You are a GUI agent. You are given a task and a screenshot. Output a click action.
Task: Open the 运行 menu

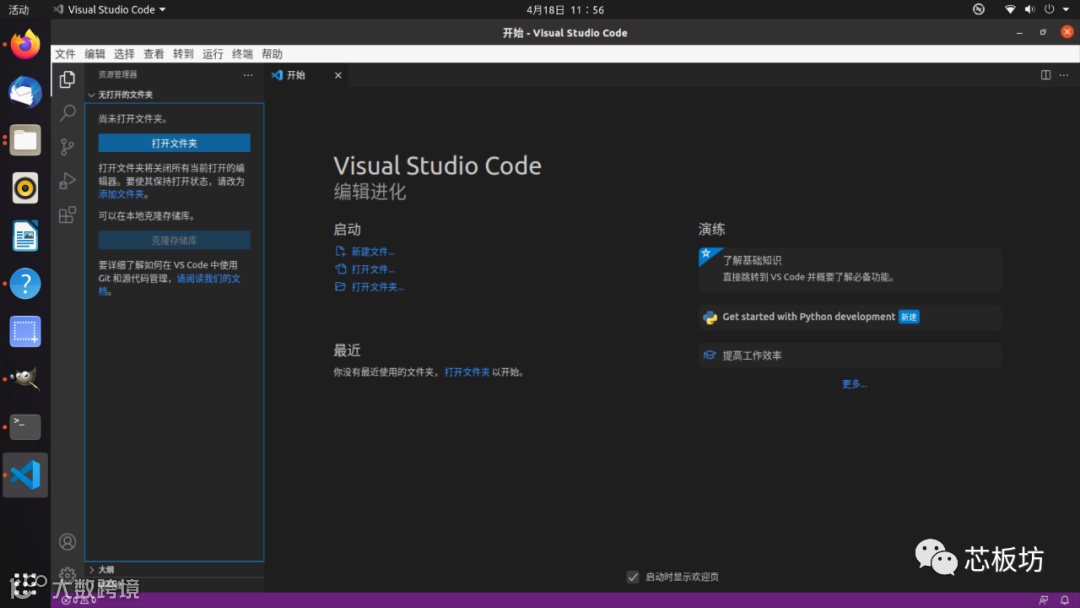(x=213, y=54)
